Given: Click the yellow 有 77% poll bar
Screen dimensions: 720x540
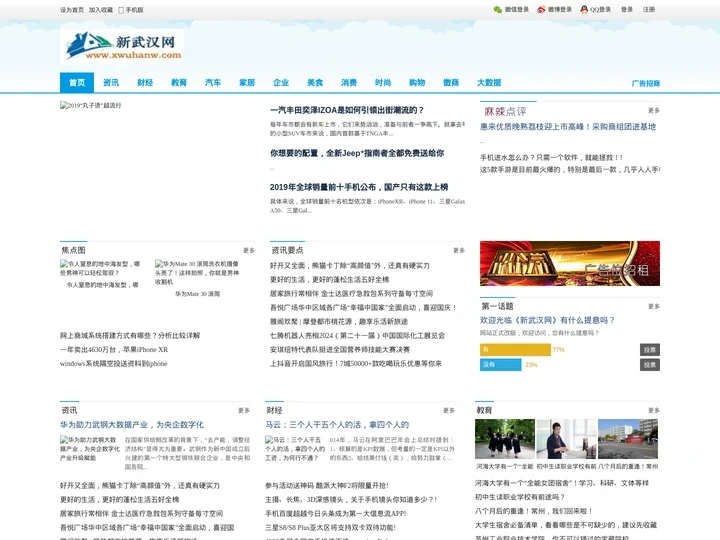Looking at the screenshot, I should point(515,350).
